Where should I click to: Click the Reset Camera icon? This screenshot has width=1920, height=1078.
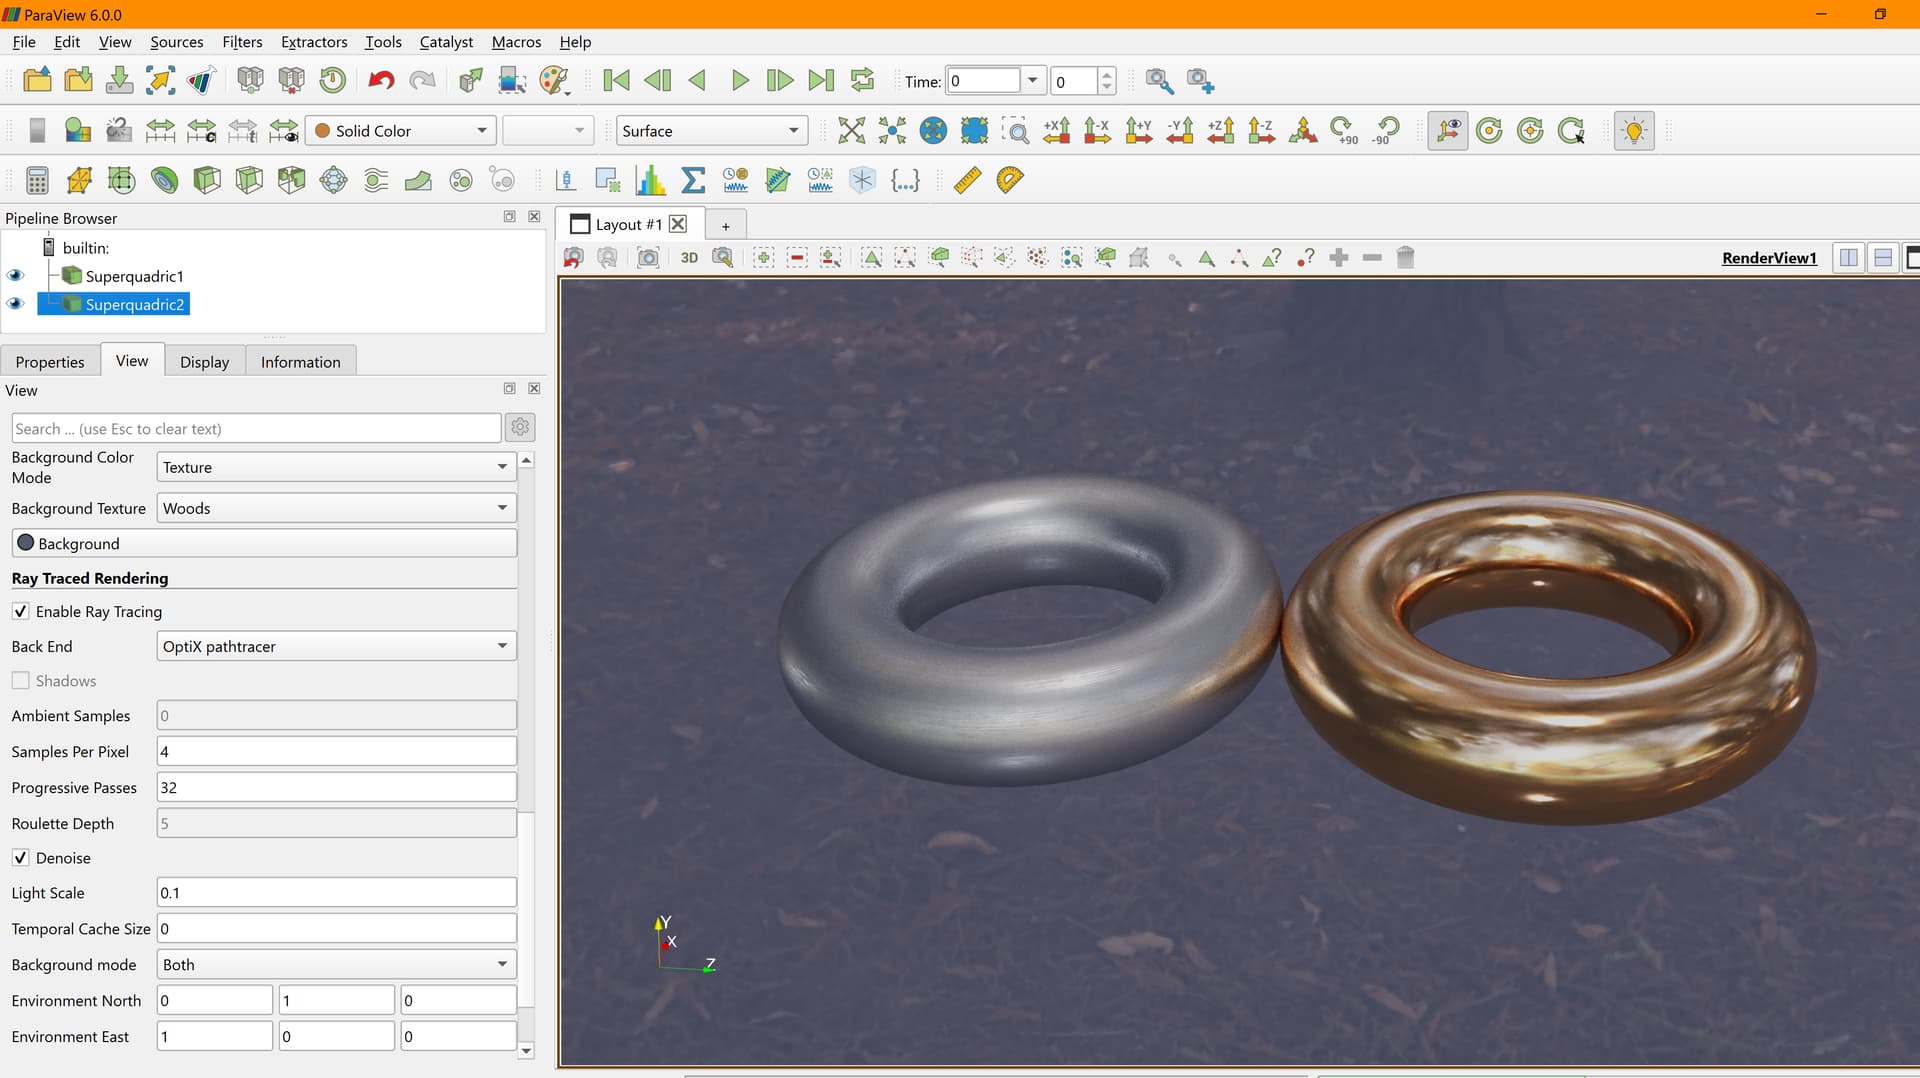click(x=851, y=131)
